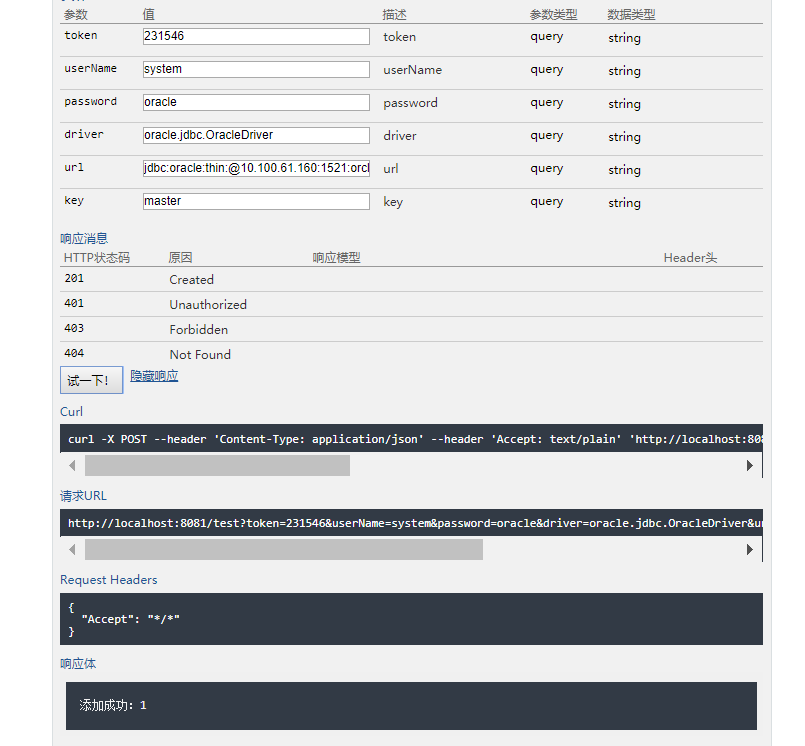Click the url field with the jdbc connection string
Image resolution: width=805 pixels, height=746 pixels.
[255, 168]
